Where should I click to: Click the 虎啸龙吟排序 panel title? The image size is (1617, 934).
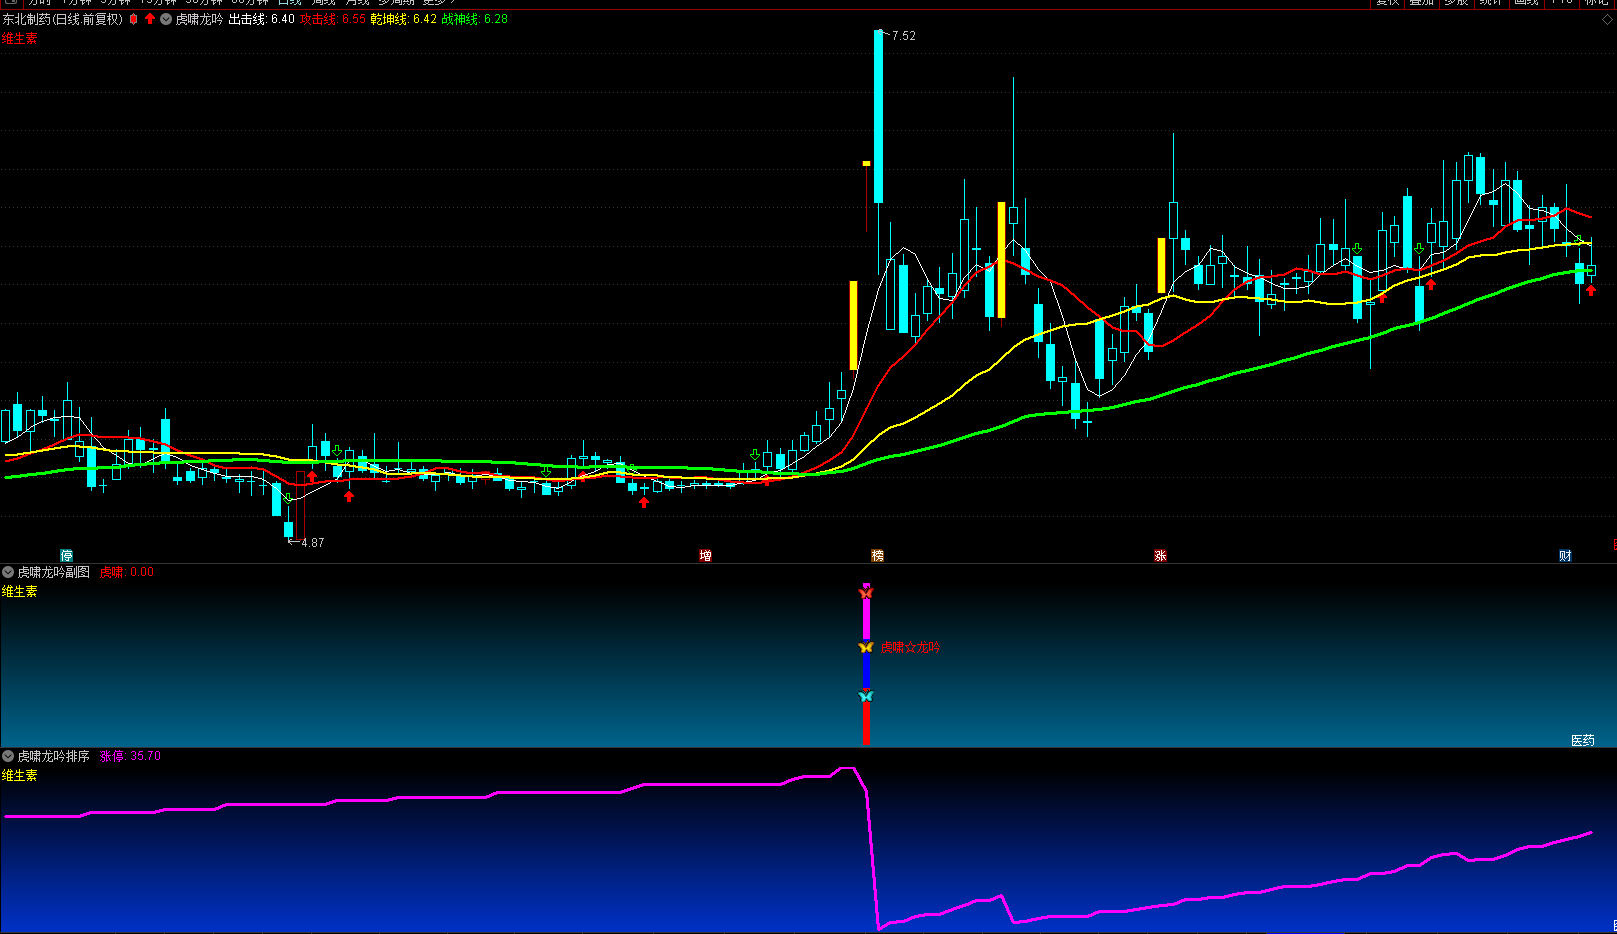coord(54,756)
